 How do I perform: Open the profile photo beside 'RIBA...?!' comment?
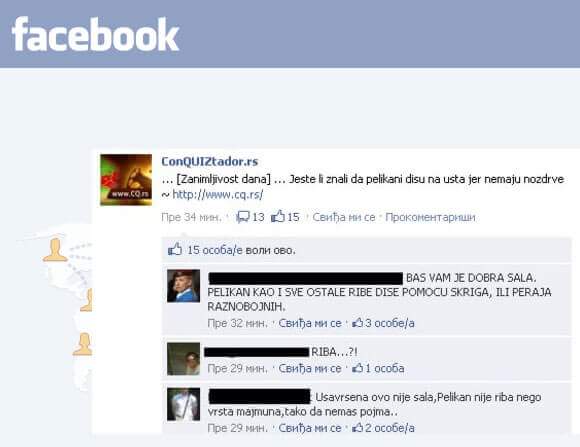pyautogui.click(x=183, y=359)
